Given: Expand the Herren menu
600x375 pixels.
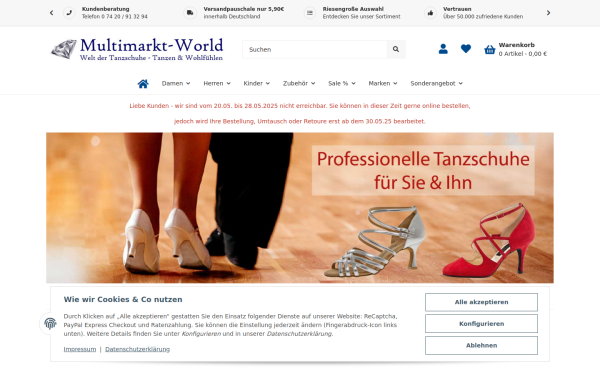Looking at the screenshot, I should (217, 83).
